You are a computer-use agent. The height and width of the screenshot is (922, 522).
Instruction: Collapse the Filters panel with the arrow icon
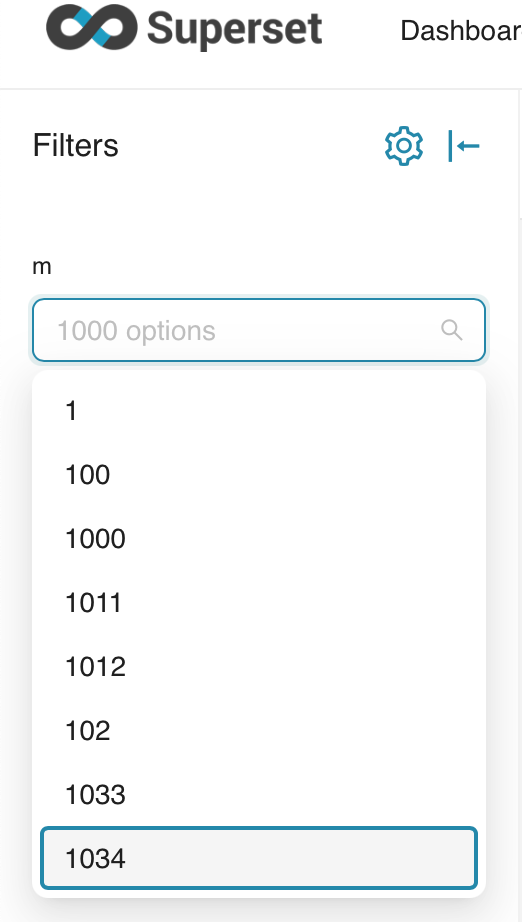click(x=464, y=145)
